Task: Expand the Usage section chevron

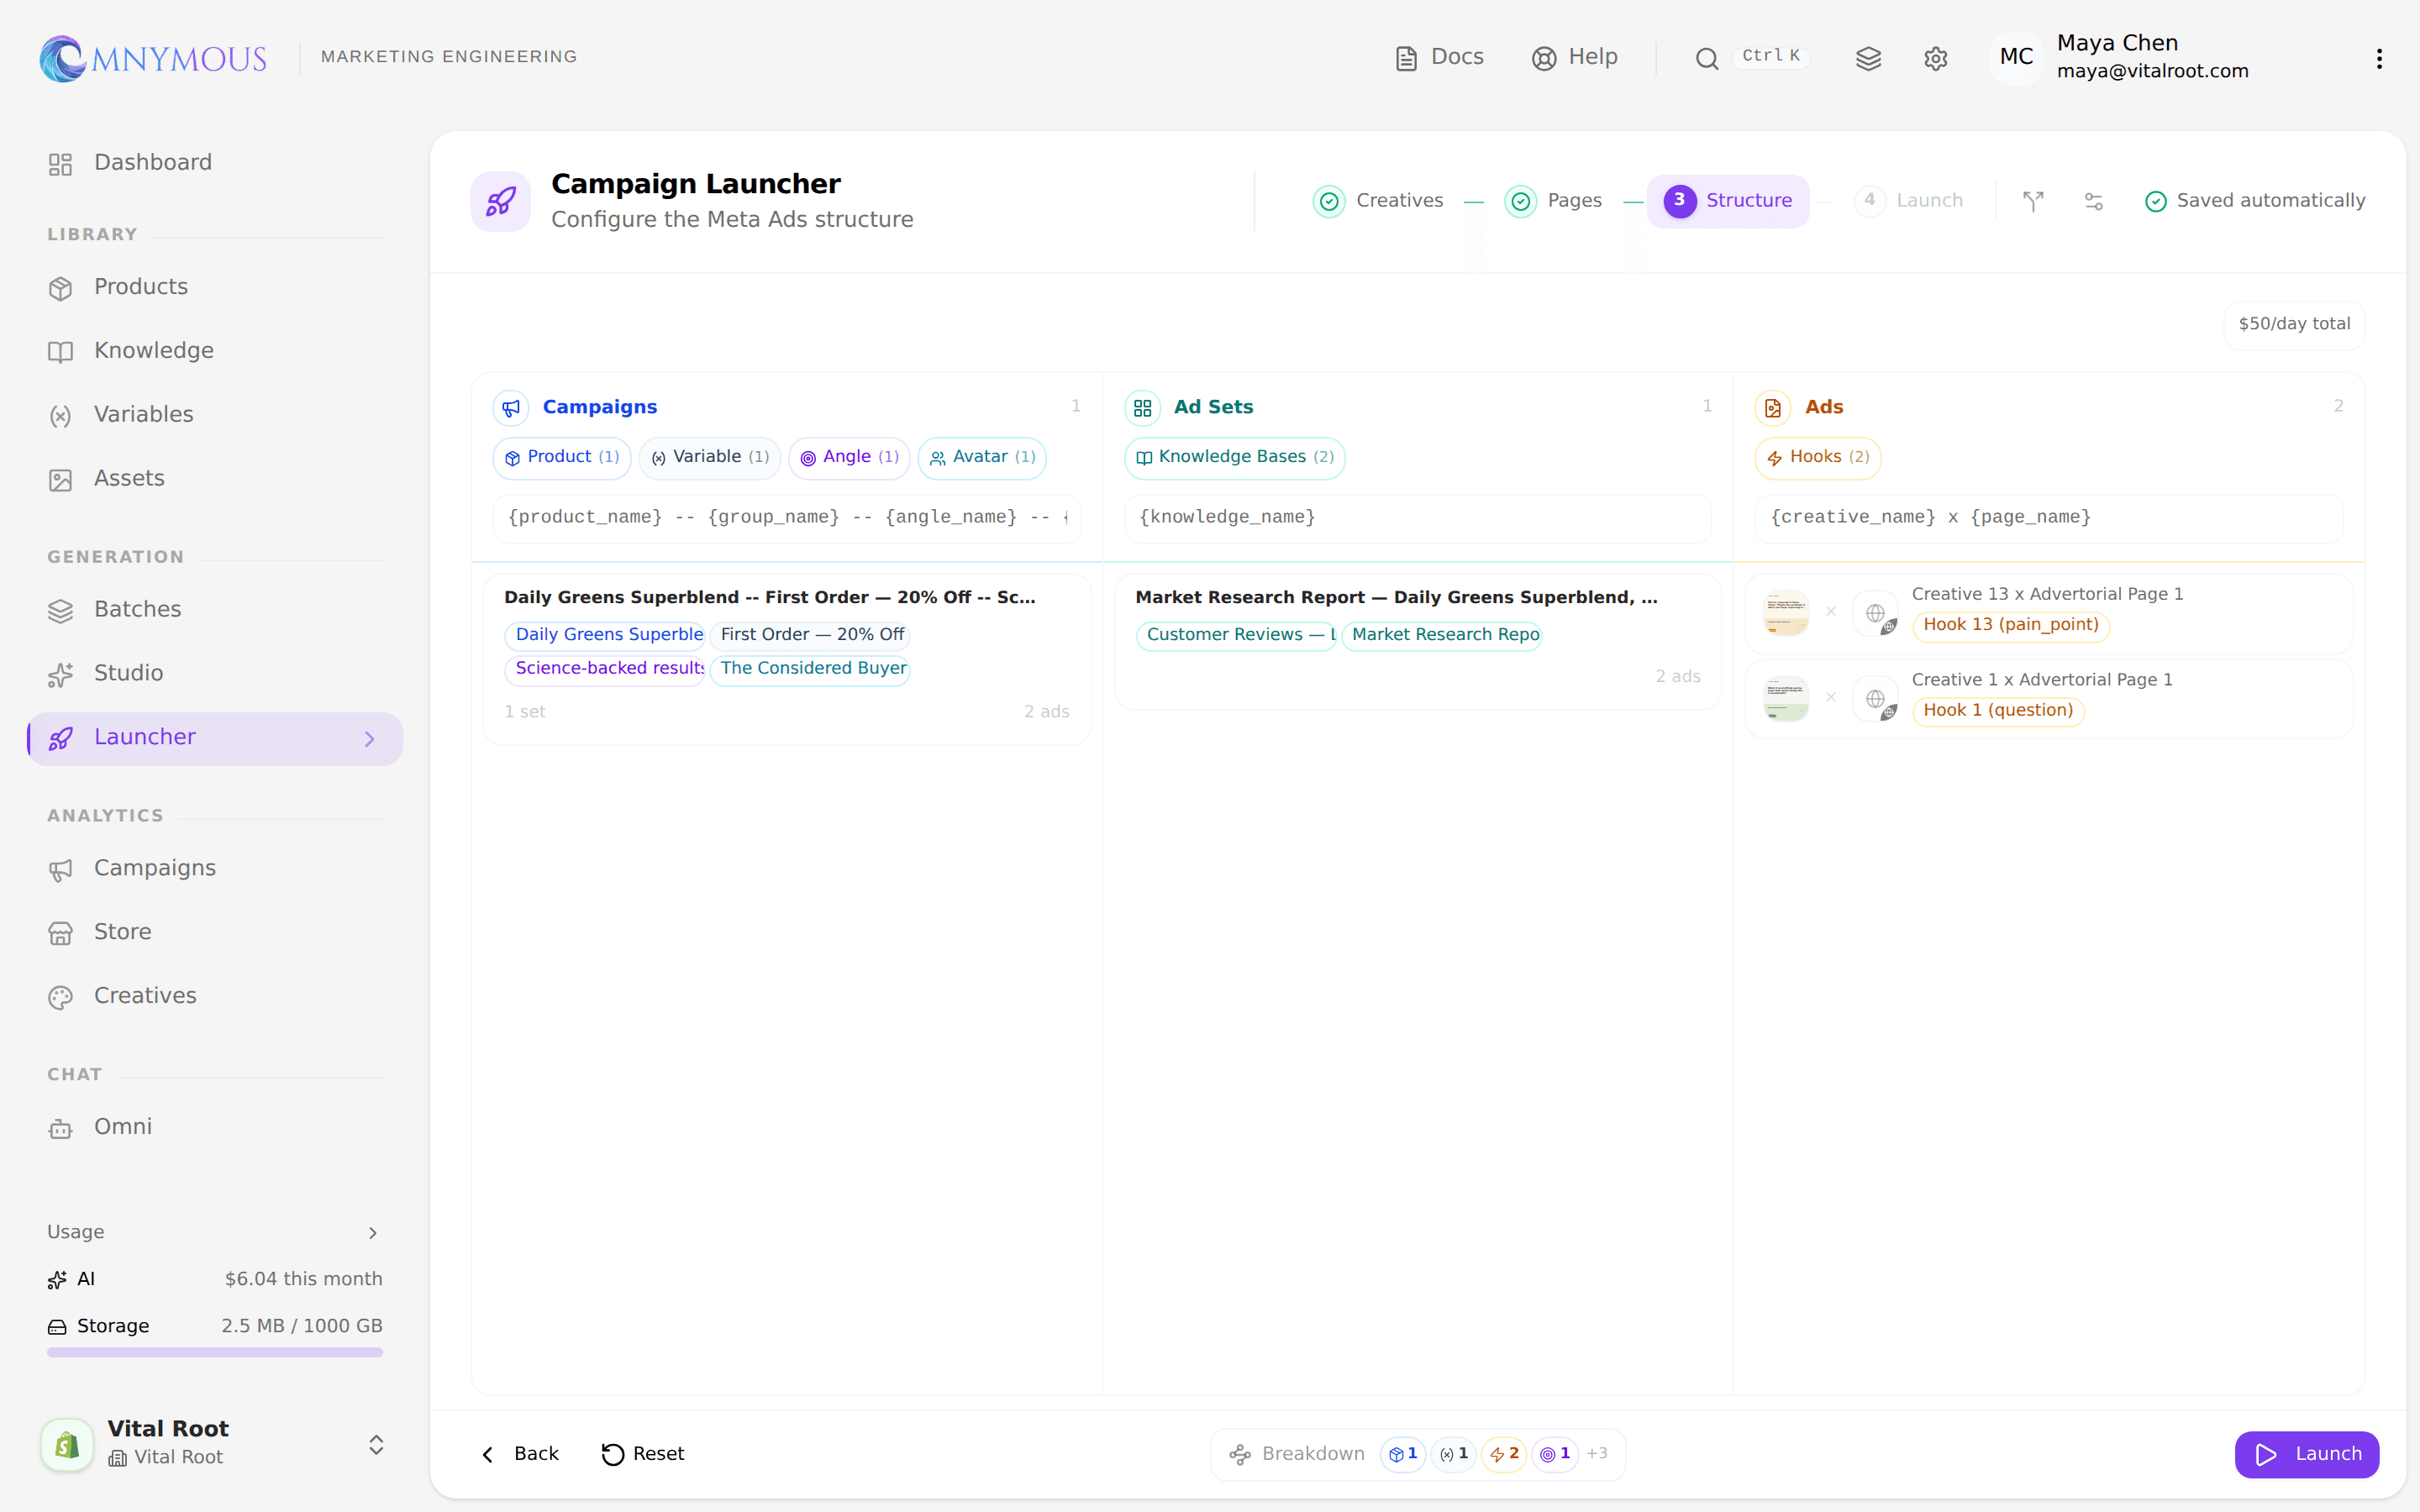Action: [373, 1232]
